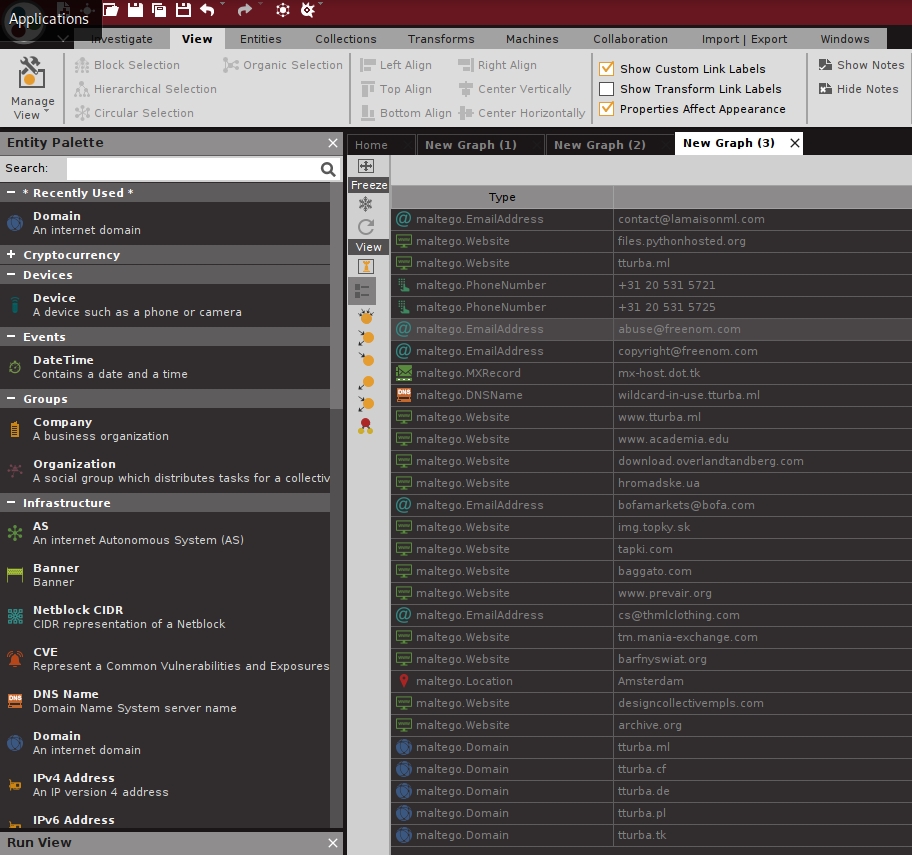This screenshot has height=855, width=912.
Task: Select the topmost orange ball-size icon
Action: coord(366,316)
